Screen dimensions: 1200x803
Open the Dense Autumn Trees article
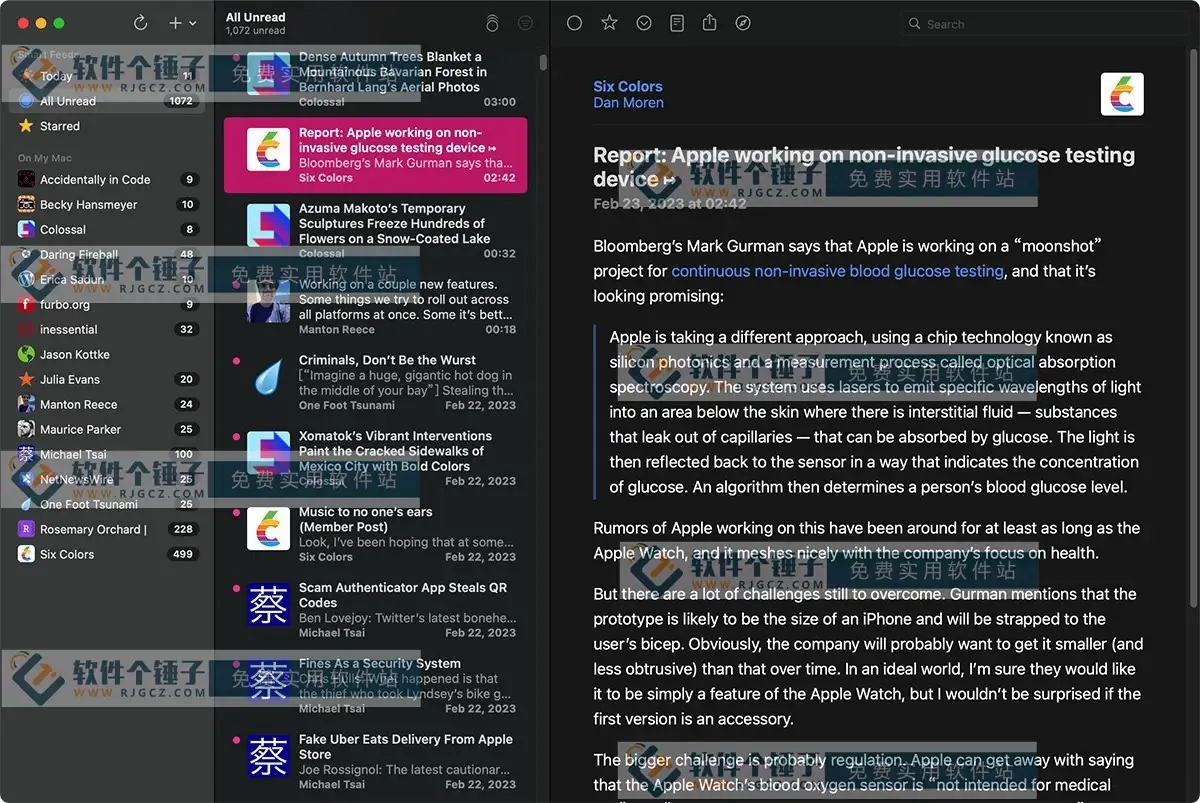pyautogui.click(x=376, y=79)
